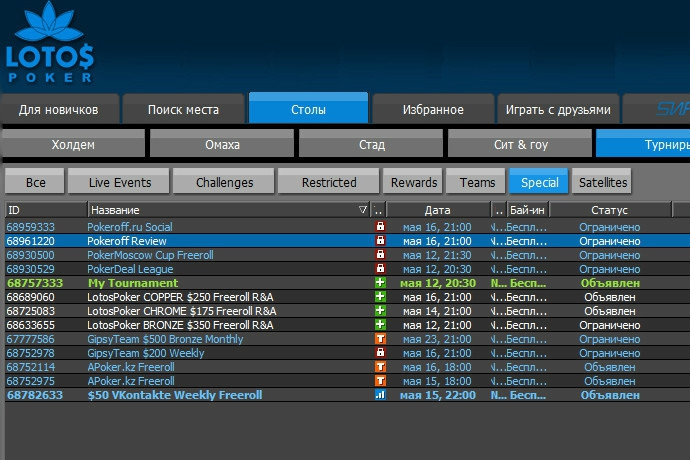Click green plus icon for My Tournament
Screen dimensions: 690x460
[380, 283]
